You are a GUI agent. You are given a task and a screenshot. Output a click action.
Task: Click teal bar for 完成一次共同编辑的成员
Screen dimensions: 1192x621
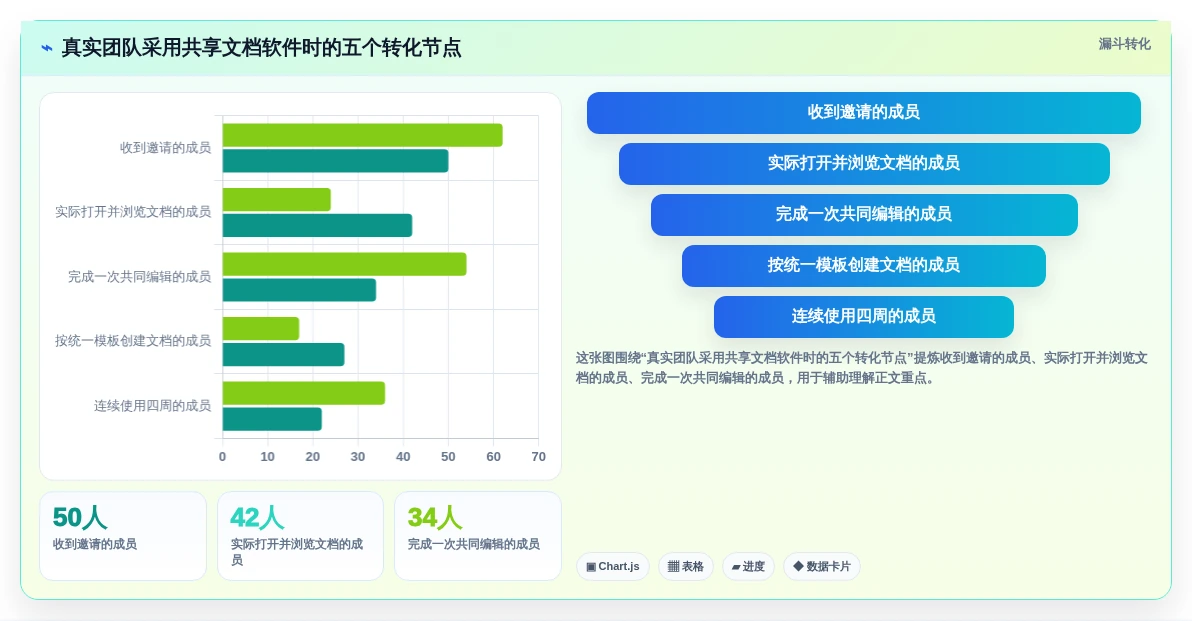coord(300,290)
